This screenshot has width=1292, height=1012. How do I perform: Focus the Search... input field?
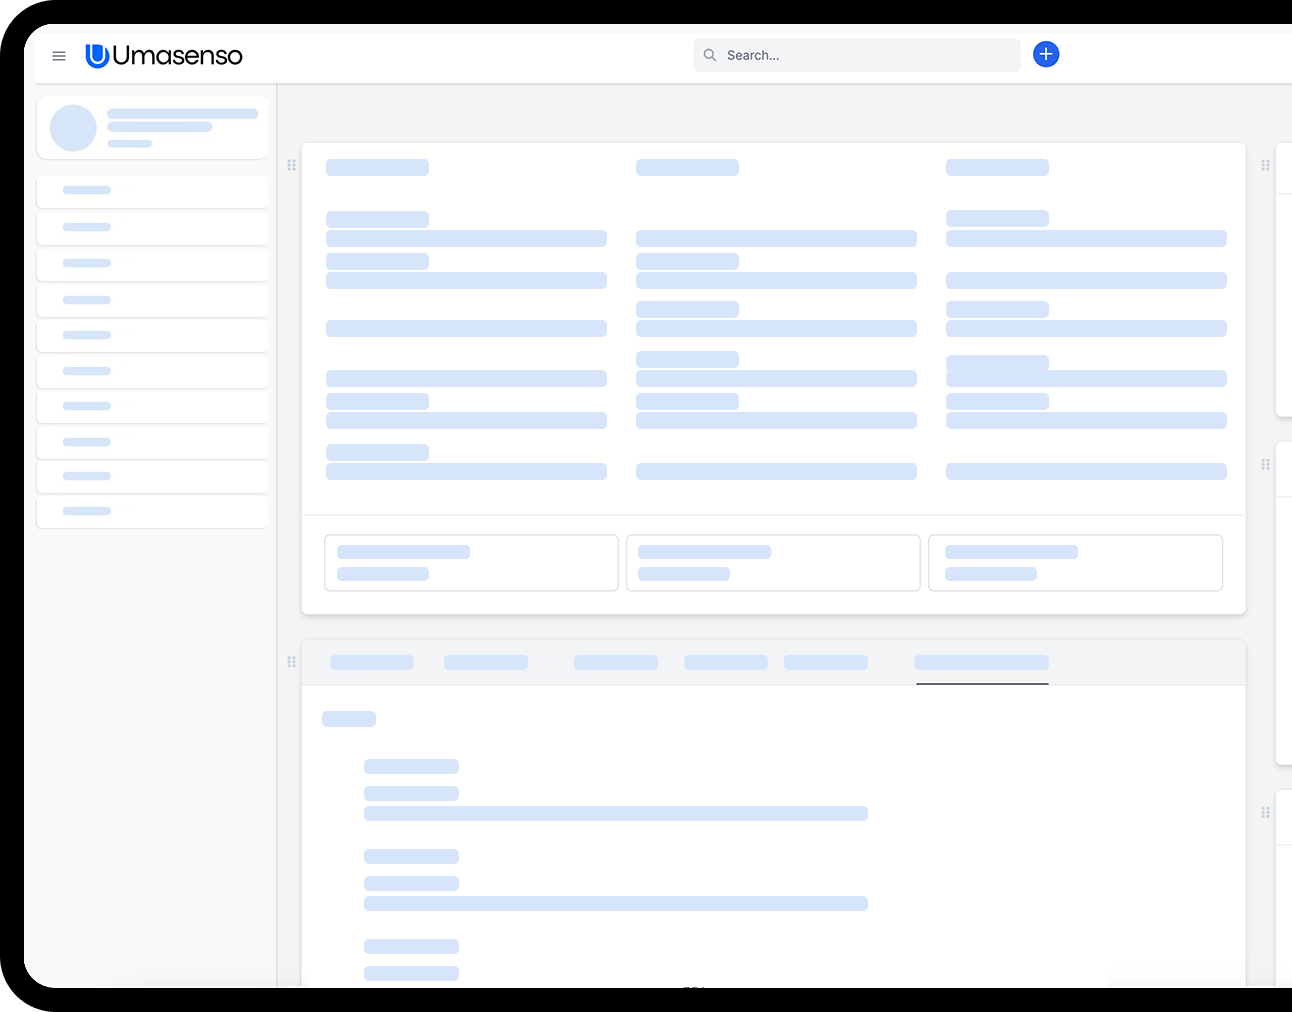(x=865, y=55)
